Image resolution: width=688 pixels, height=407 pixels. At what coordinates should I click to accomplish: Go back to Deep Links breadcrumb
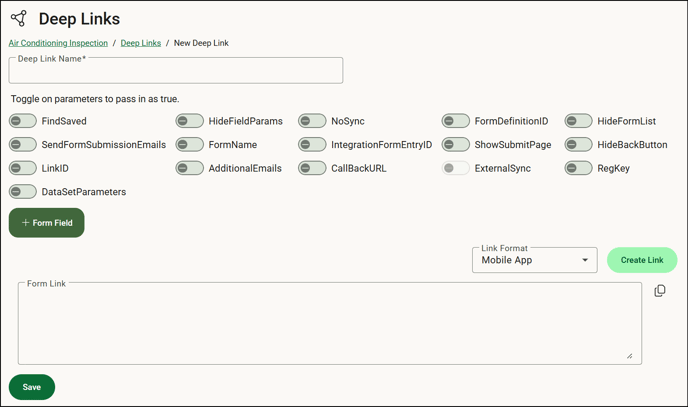(141, 43)
